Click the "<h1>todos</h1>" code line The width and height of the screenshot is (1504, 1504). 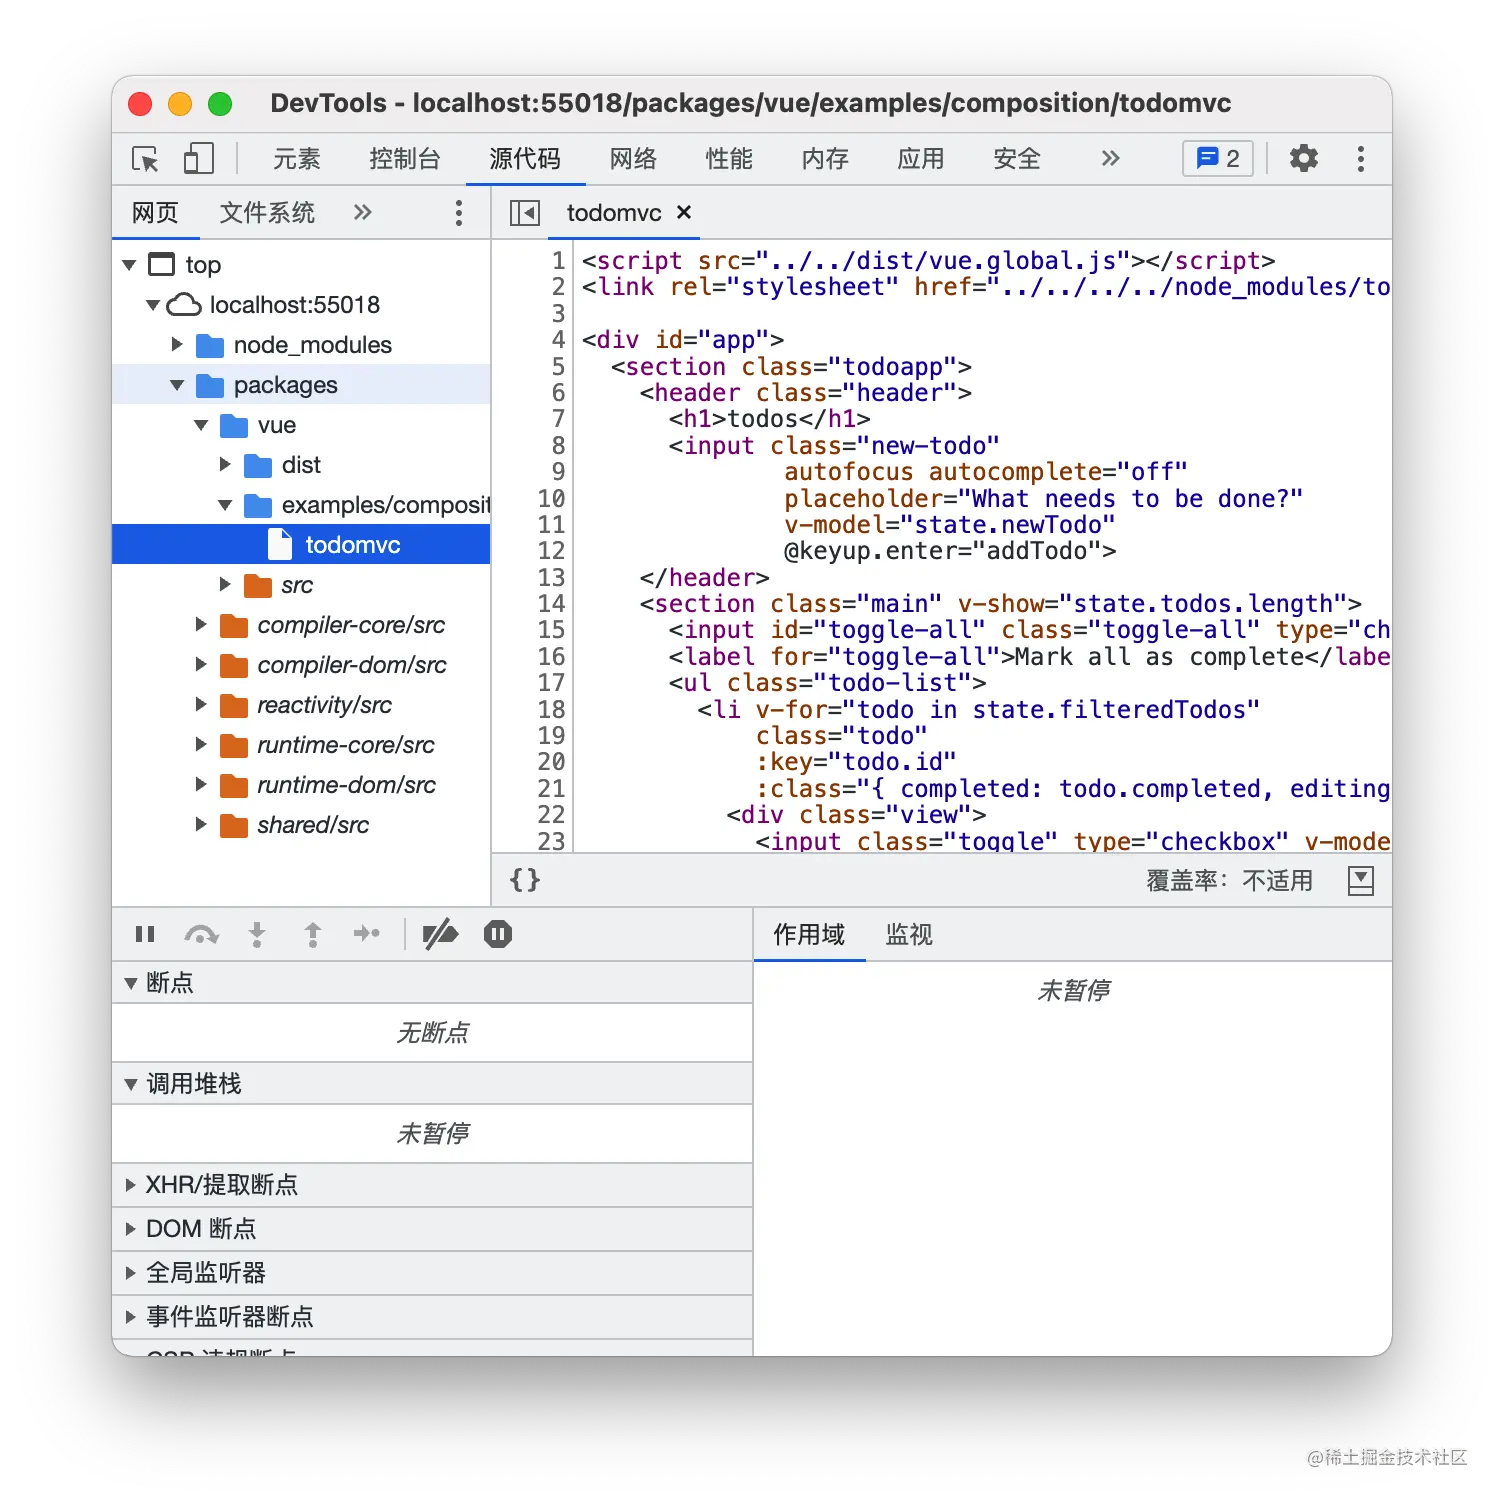coord(769,419)
